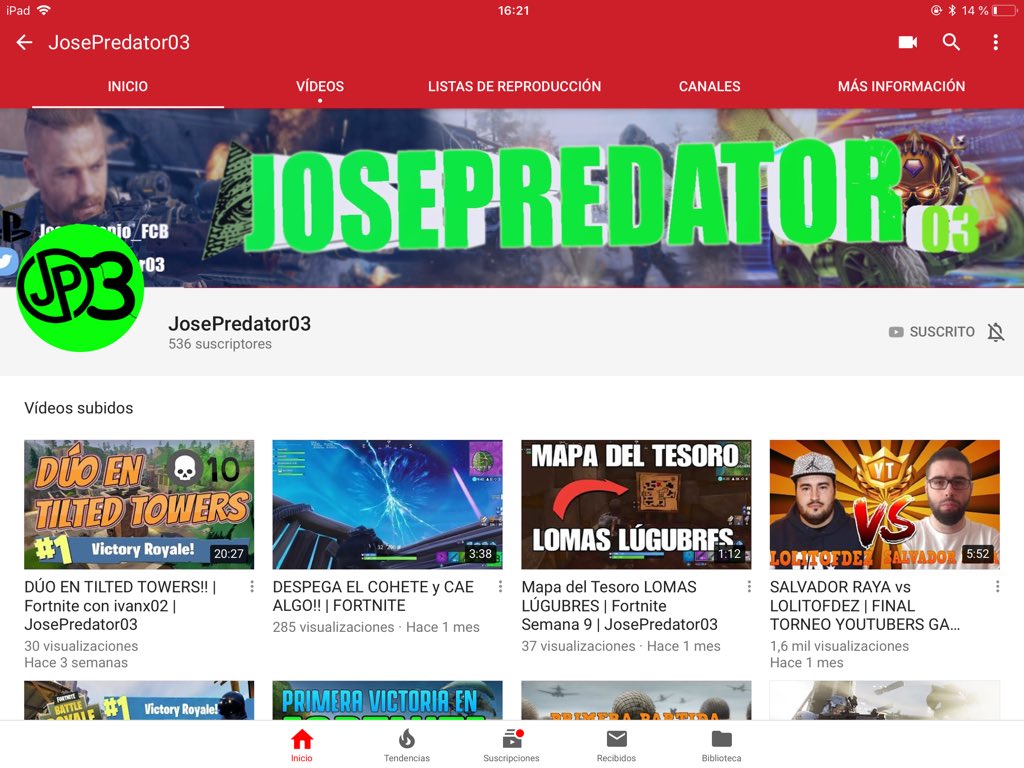Tap the battery indicator in status bar
The height and width of the screenshot is (768, 1024).
click(1004, 10)
